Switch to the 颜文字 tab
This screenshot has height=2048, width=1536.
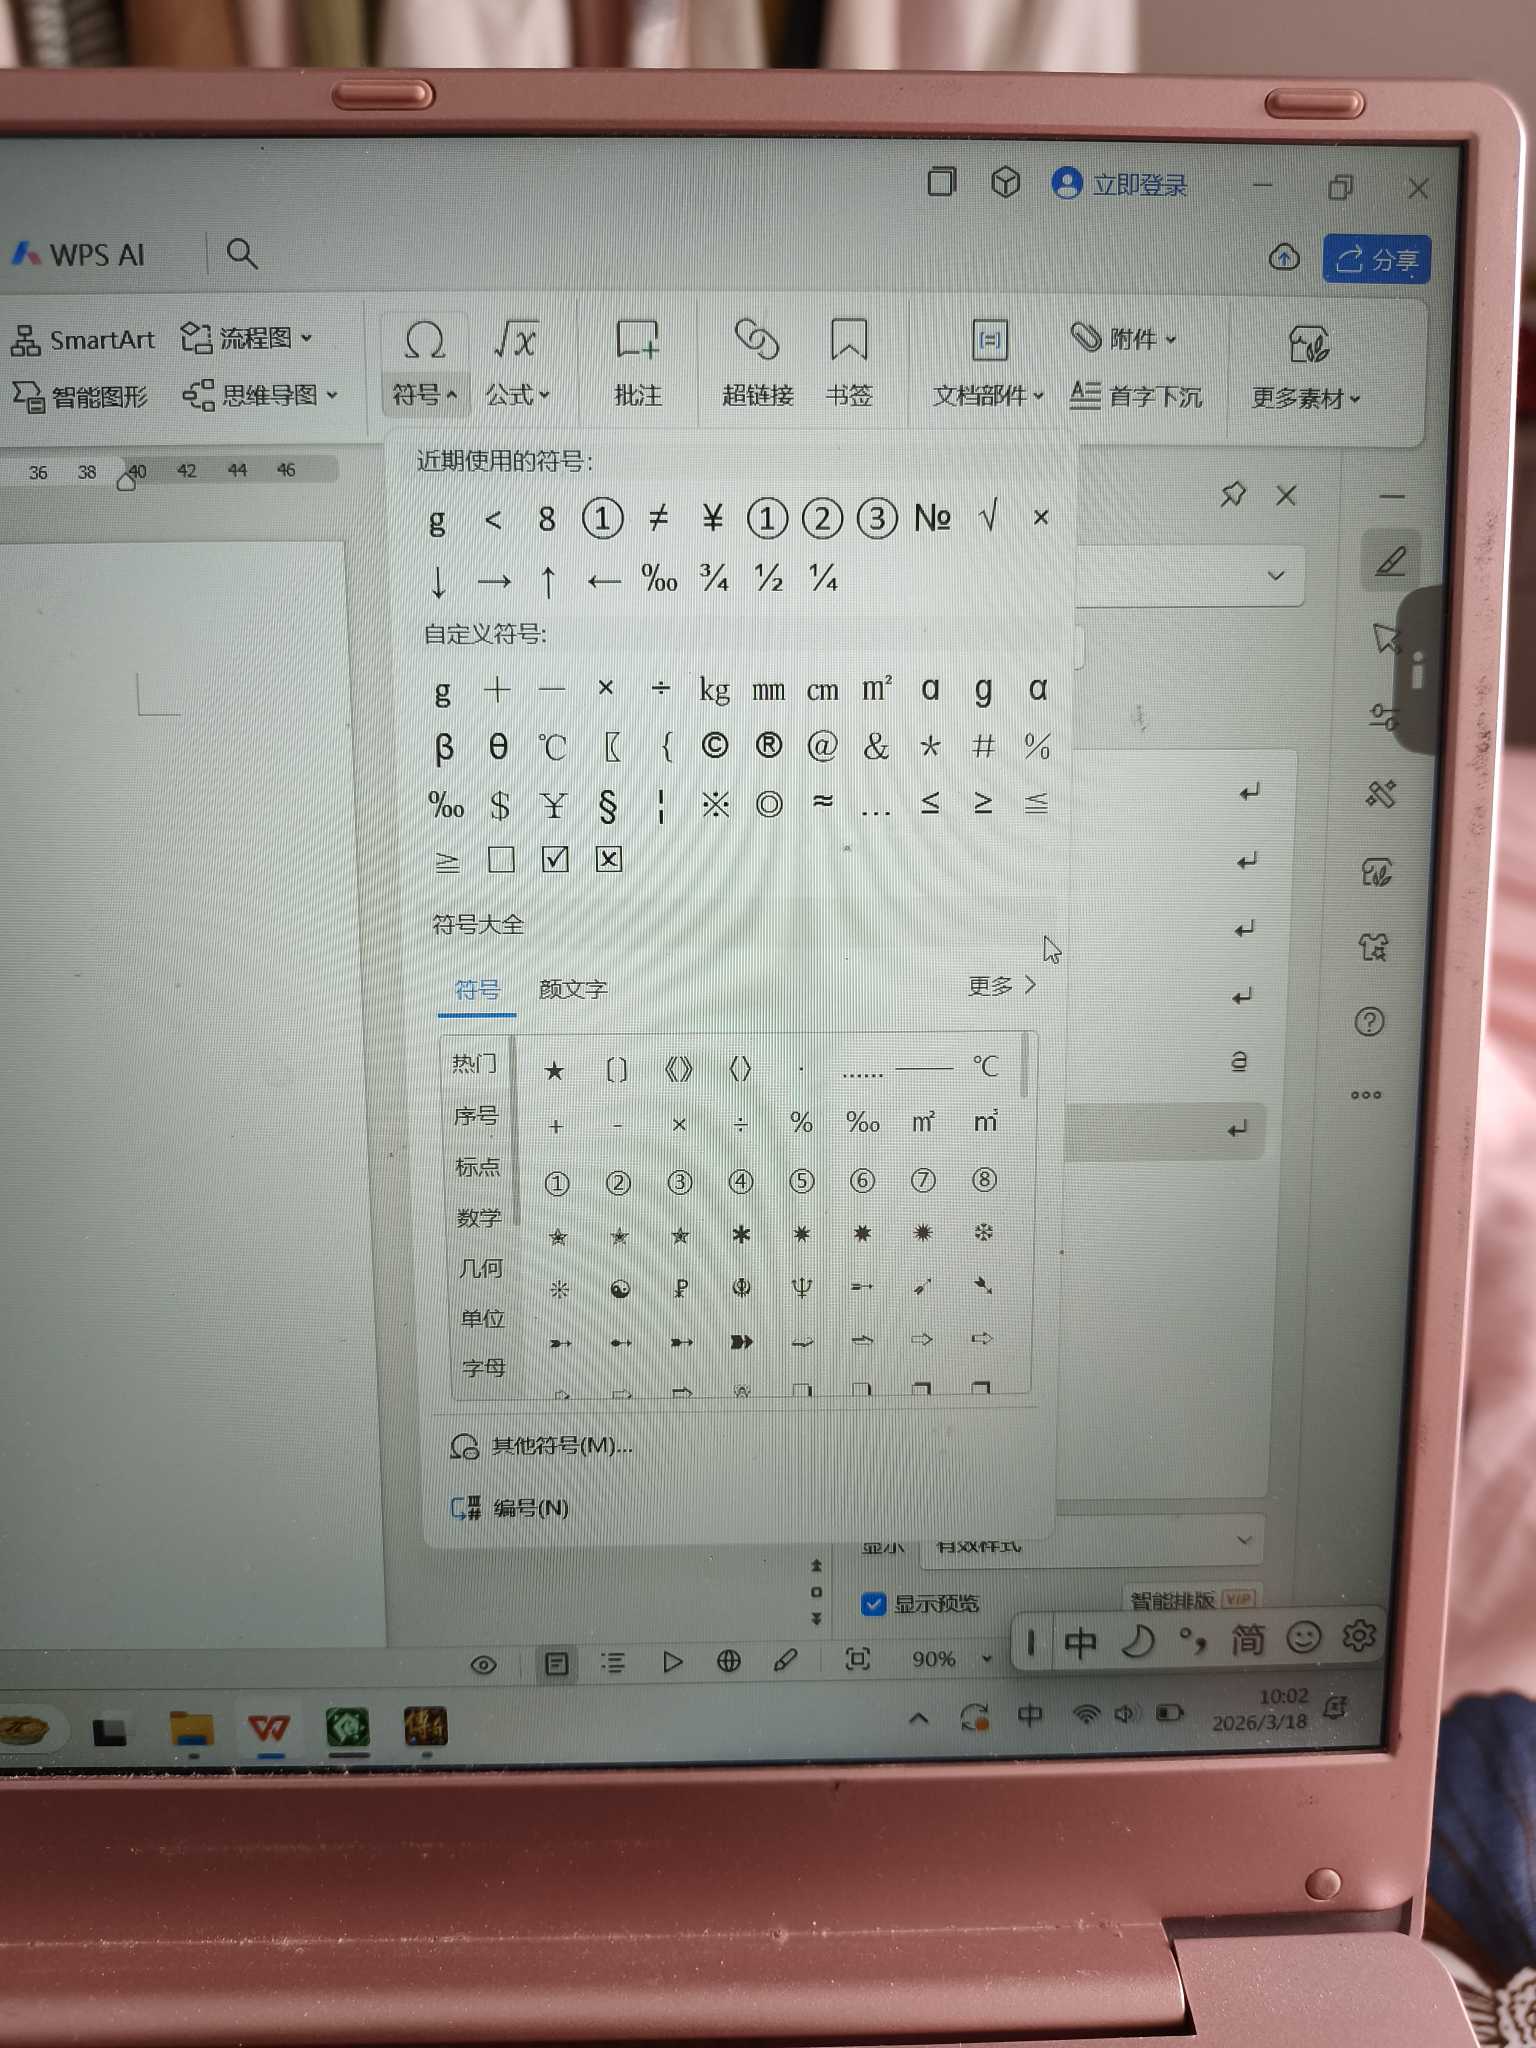[x=572, y=989]
